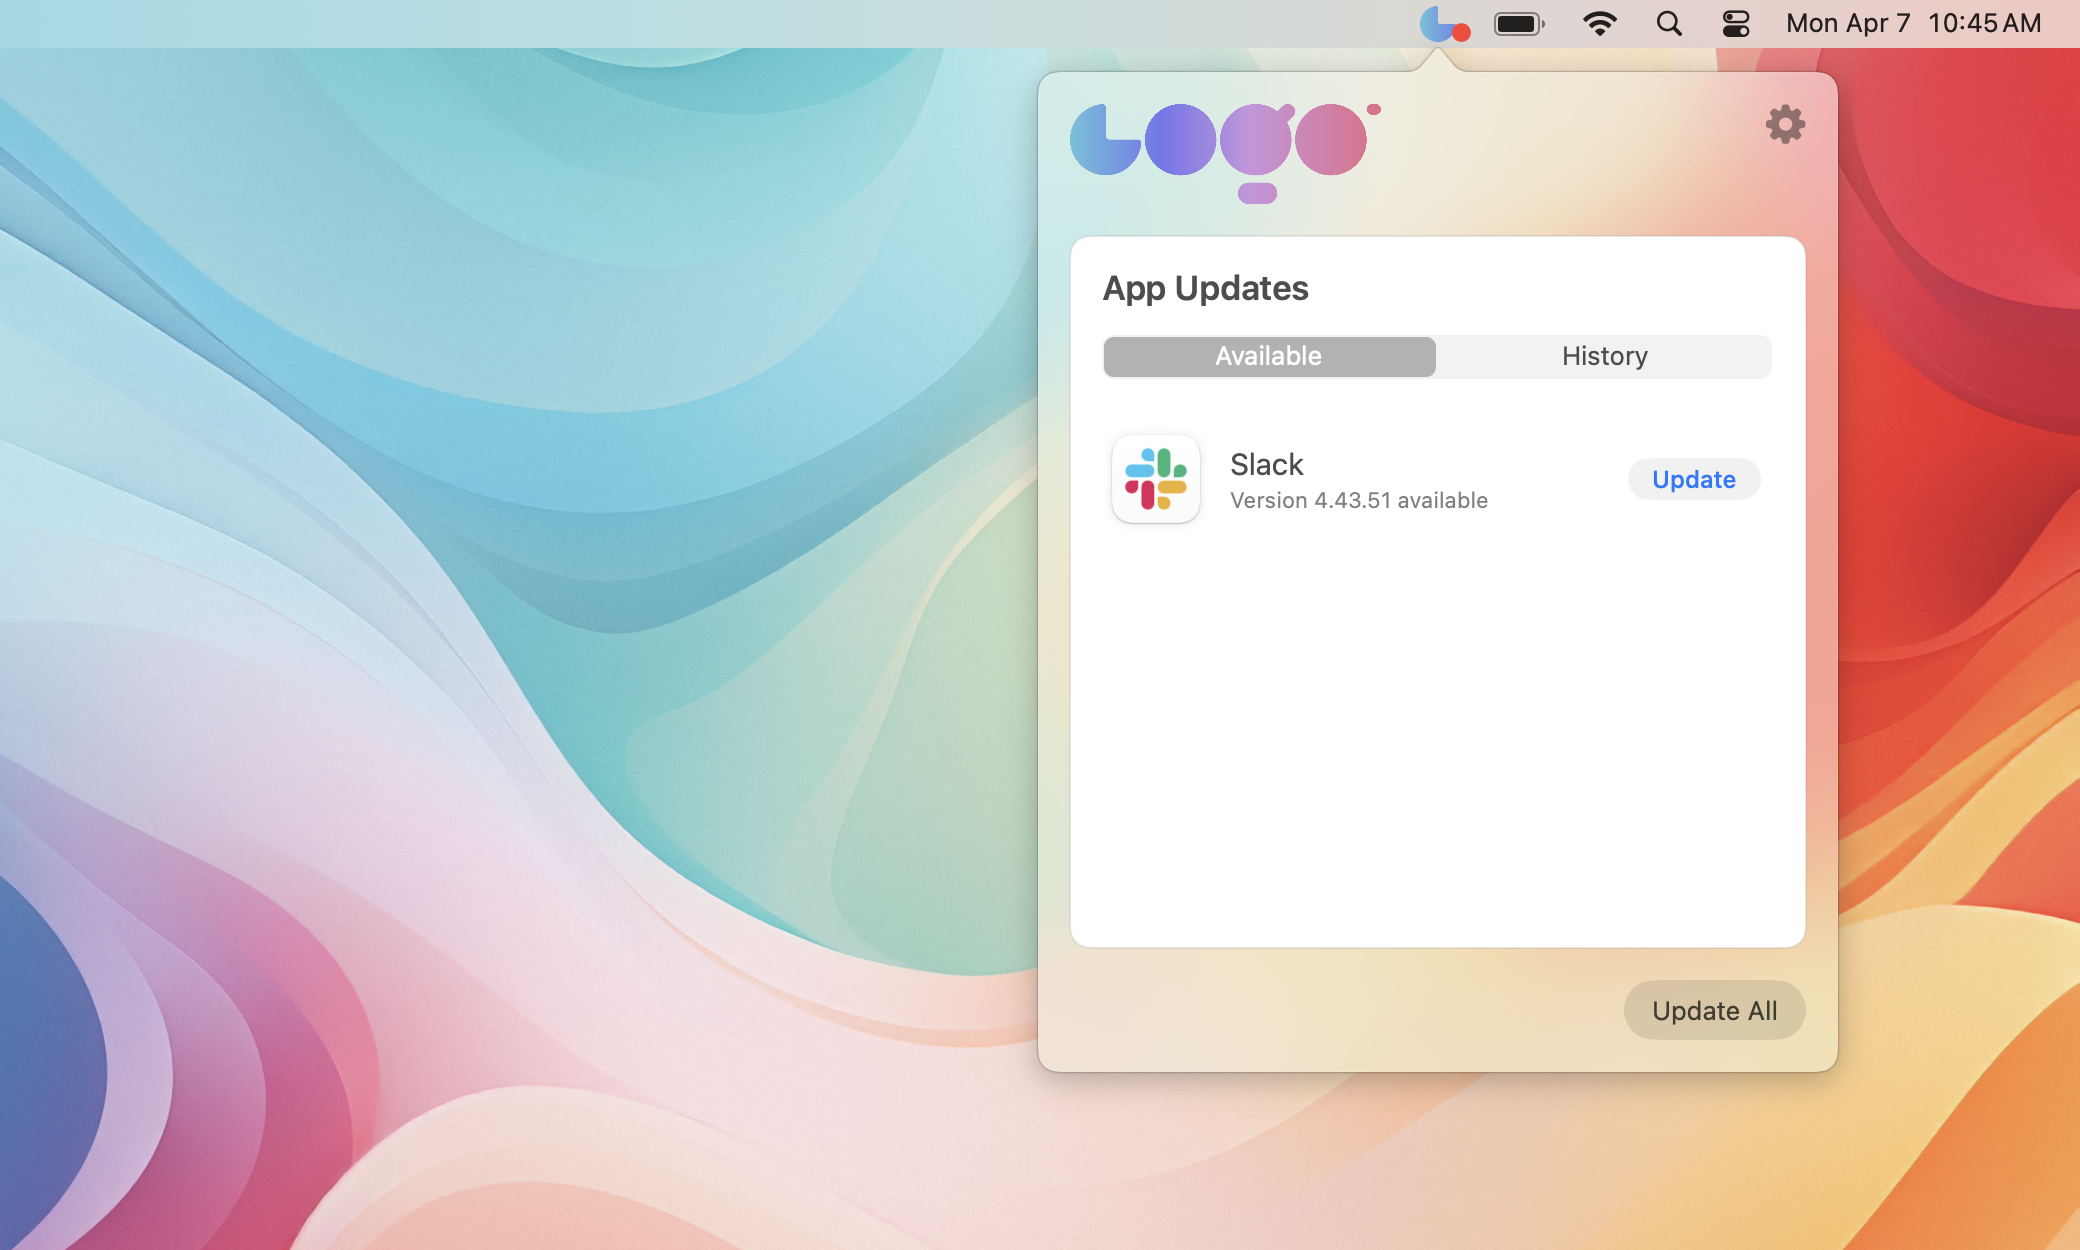Open Spotlight search from the menu bar
The width and height of the screenshot is (2080, 1250).
(x=1668, y=23)
